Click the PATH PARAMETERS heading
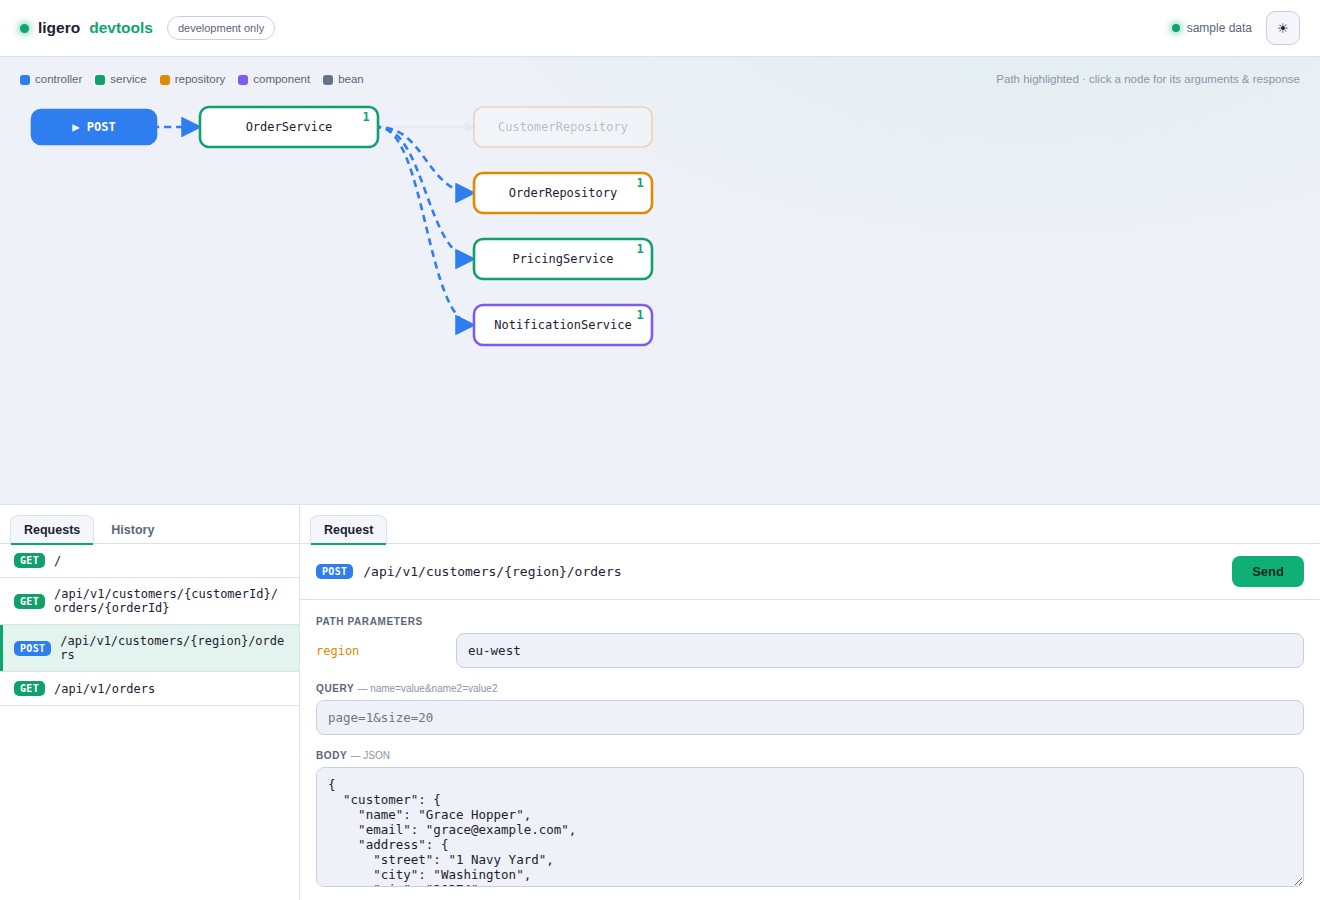This screenshot has width=1320, height=900. click(x=369, y=622)
